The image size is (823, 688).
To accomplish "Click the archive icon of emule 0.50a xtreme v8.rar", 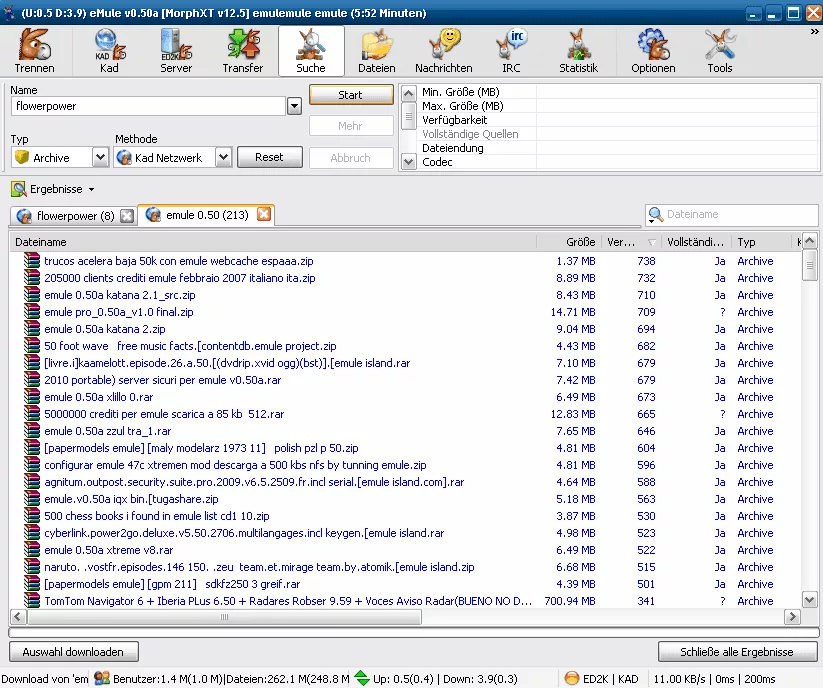I will pyautogui.click(x=32, y=550).
